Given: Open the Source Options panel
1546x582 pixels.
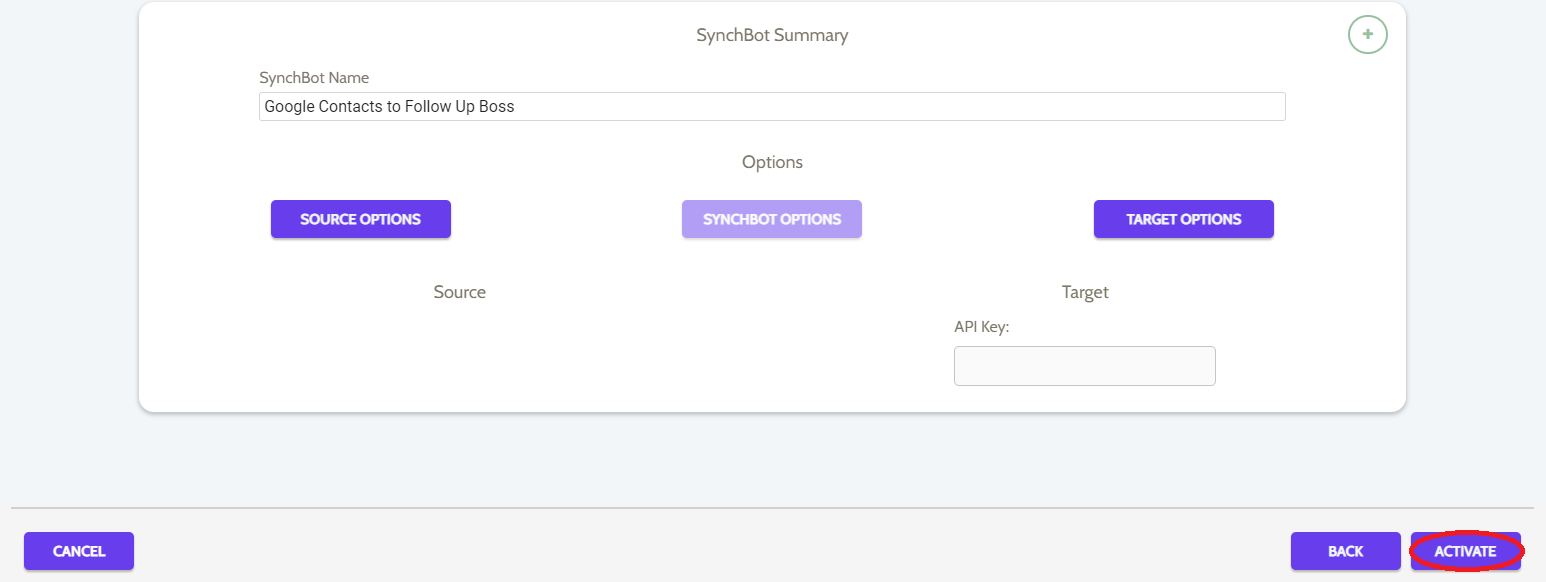Looking at the screenshot, I should [x=361, y=219].
